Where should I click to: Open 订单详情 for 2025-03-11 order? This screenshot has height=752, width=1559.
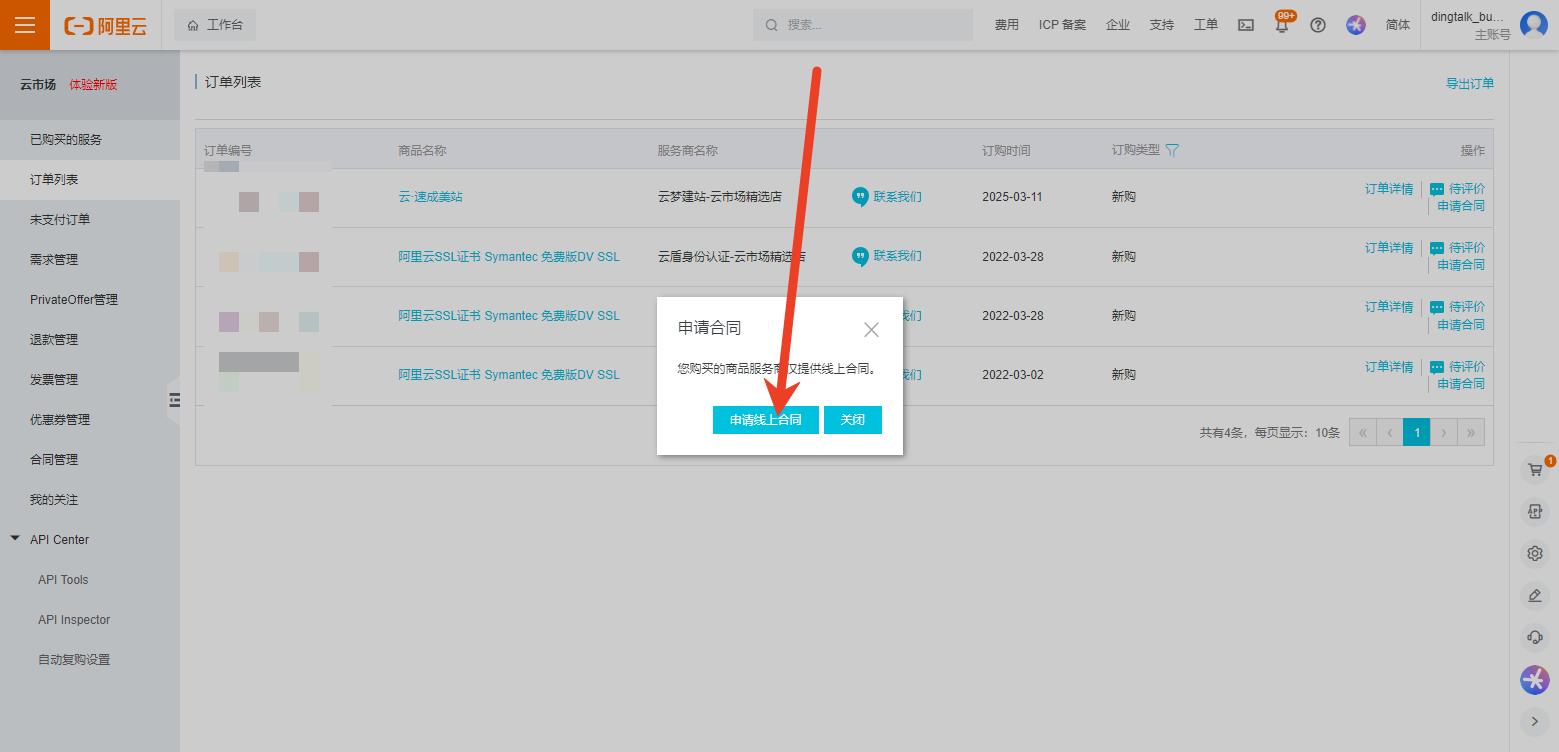1389,188
